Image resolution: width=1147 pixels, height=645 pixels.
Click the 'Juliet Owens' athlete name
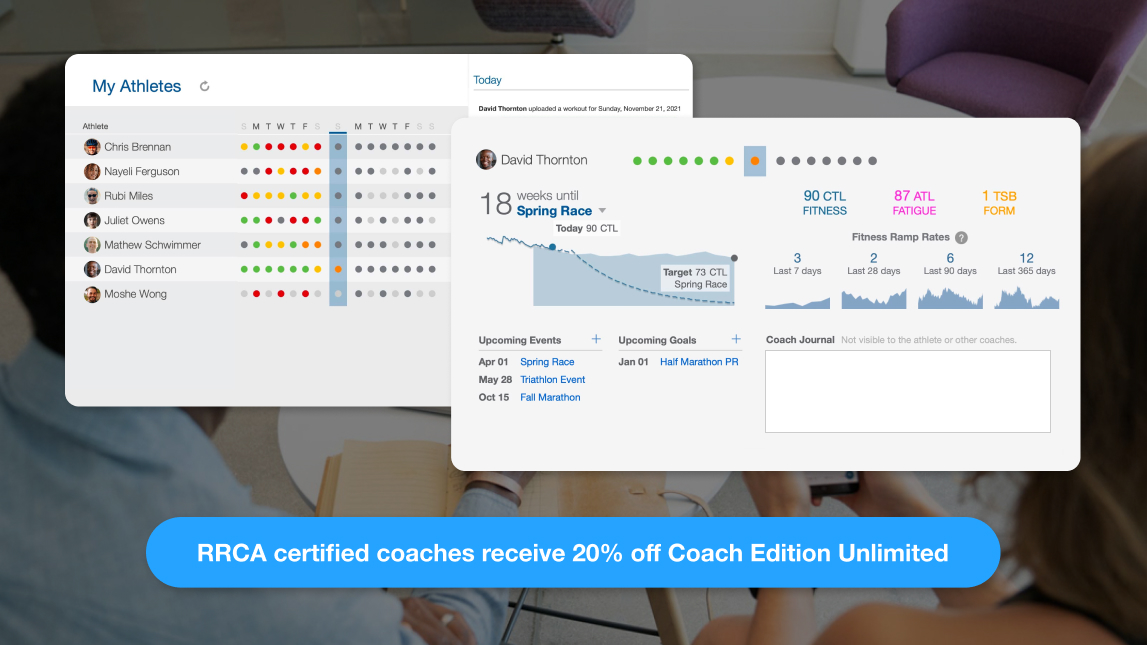135,220
